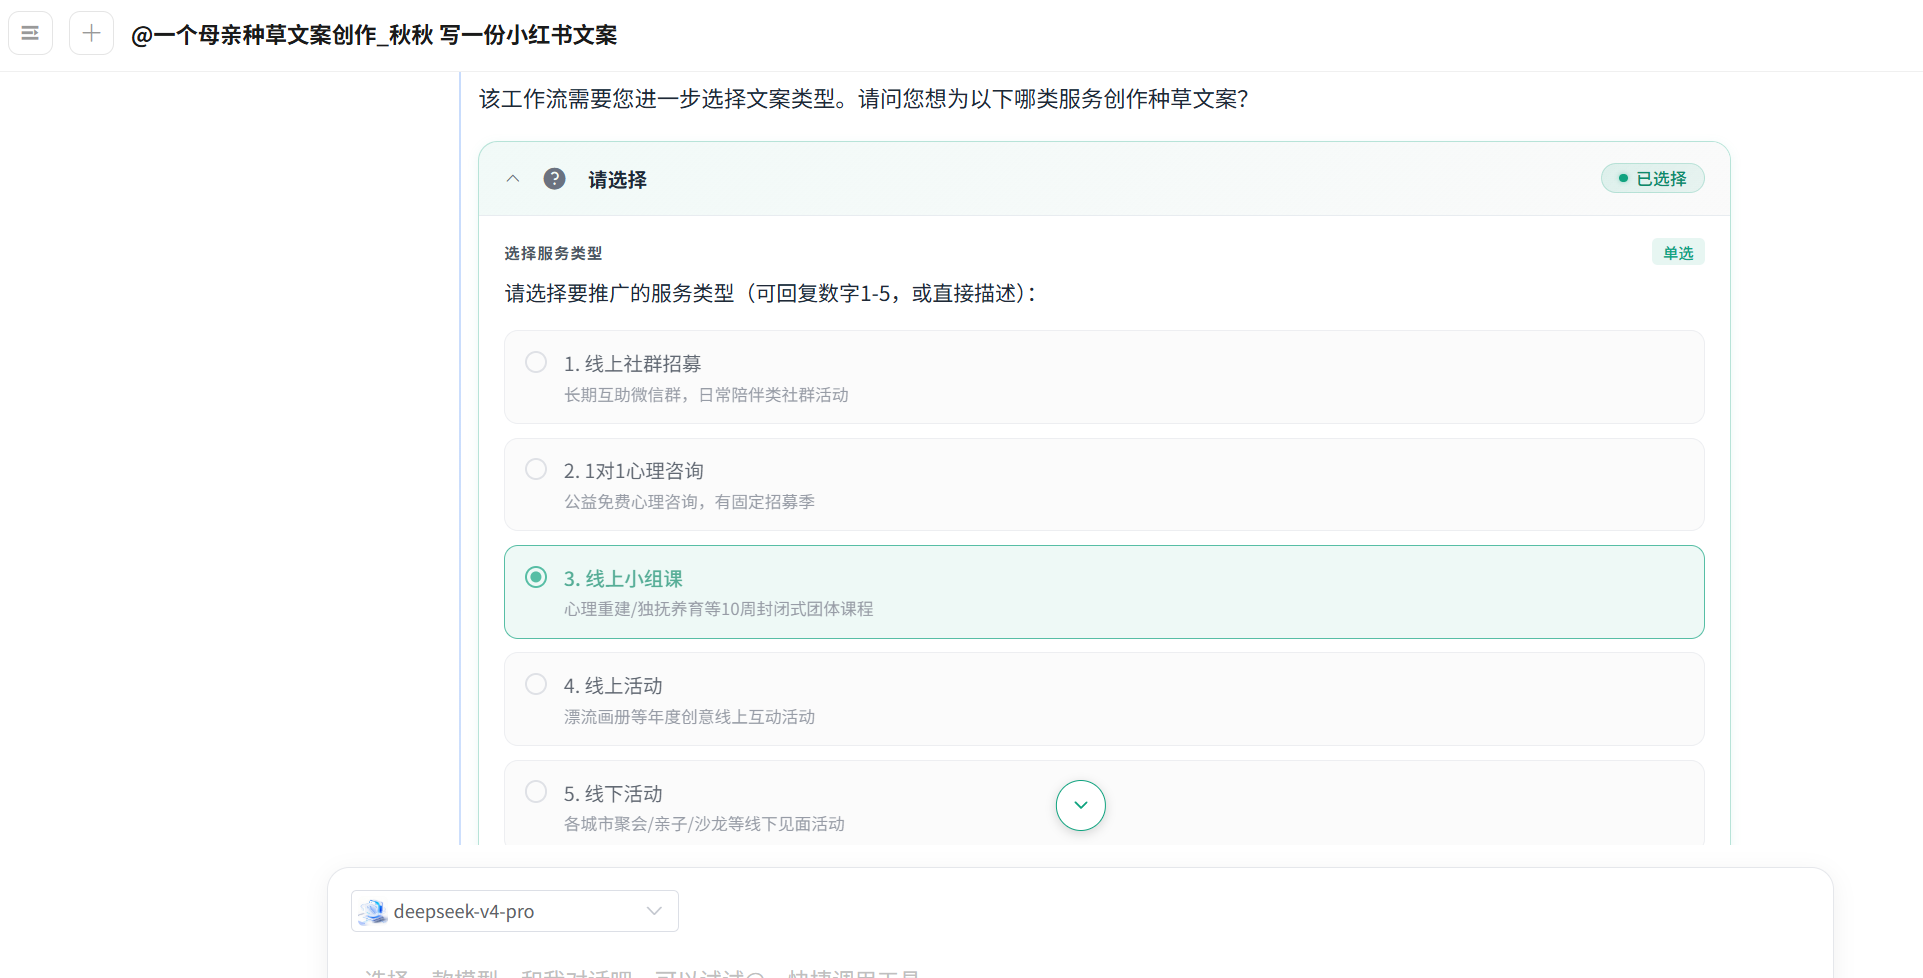Collapse the 请选择 panel chevron
This screenshot has width=1923, height=978.
pyautogui.click(x=513, y=179)
